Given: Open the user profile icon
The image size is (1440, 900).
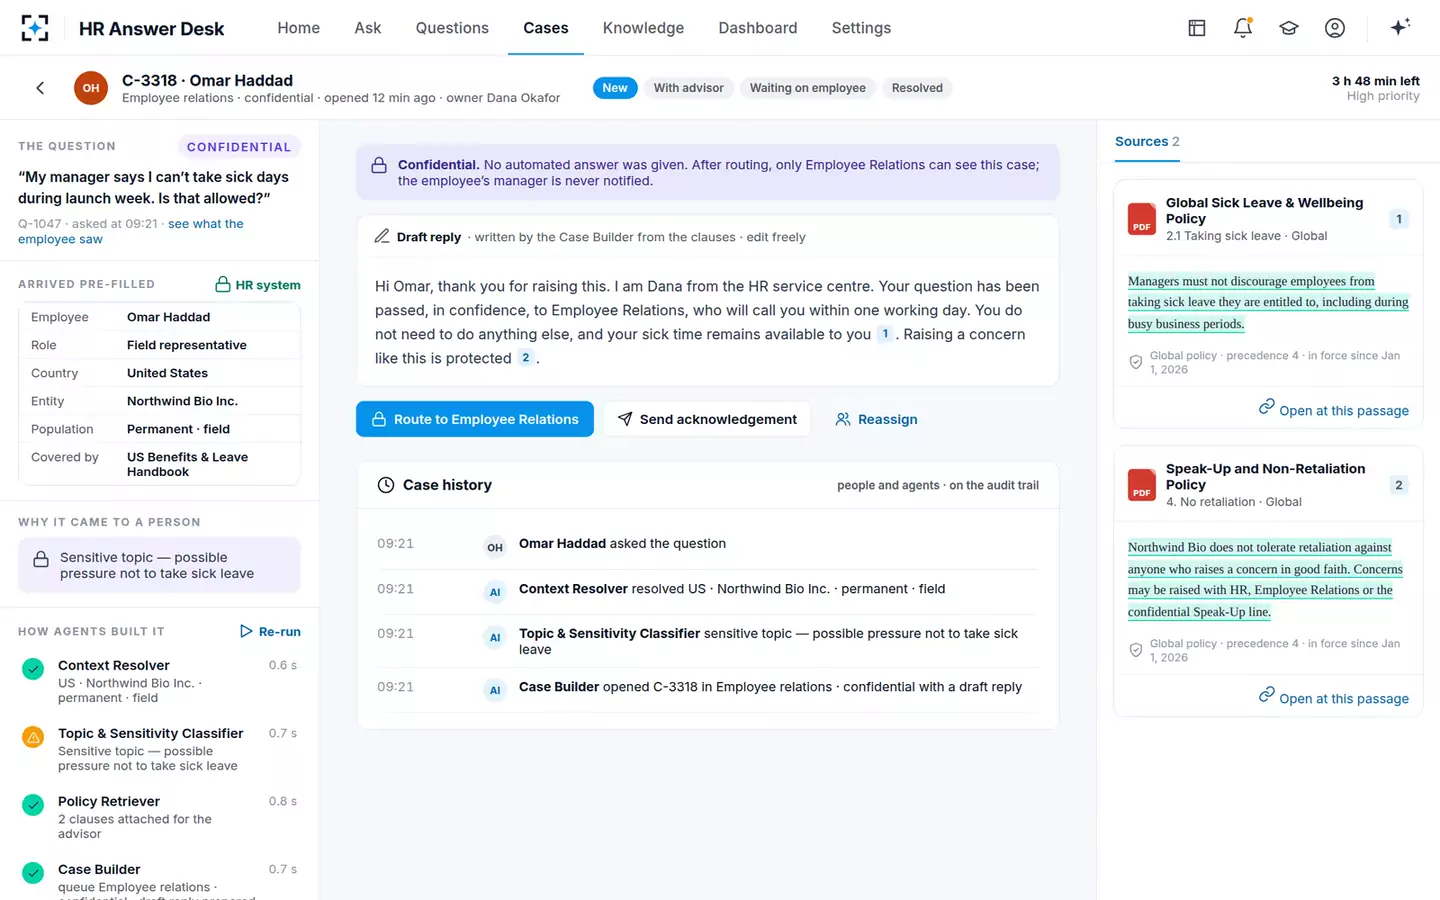Looking at the screenshot, I should coord(1335,28).
